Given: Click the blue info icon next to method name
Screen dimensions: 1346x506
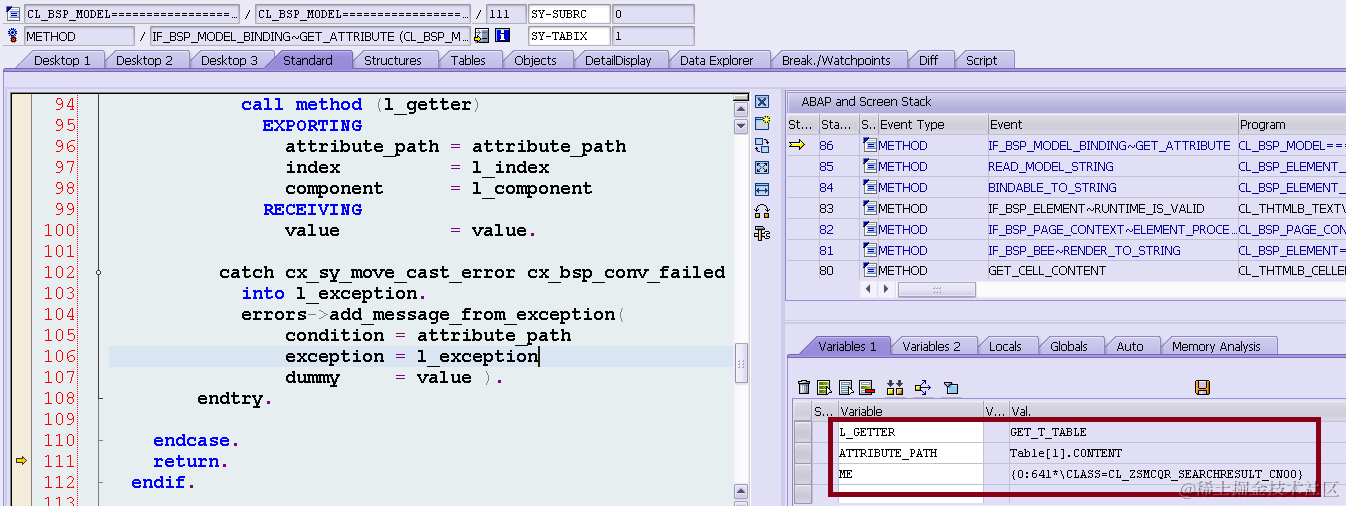Looking at the screenshot, I should [503, 36].
